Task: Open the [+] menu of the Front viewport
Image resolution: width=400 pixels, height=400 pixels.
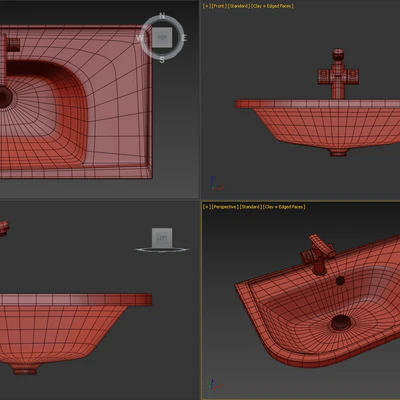Action: [207, 6]
